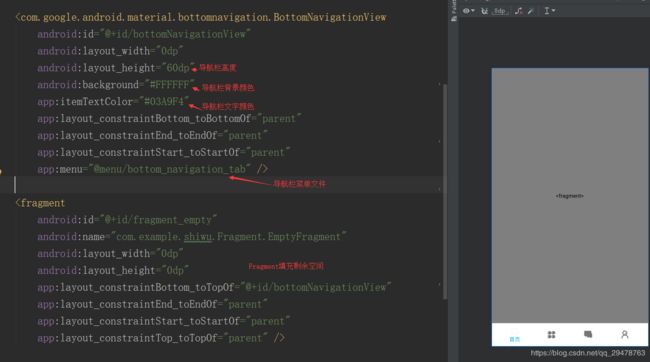
Task: Click the BottomNavigationView opening tag line
Action: click(x=201, y=17)
